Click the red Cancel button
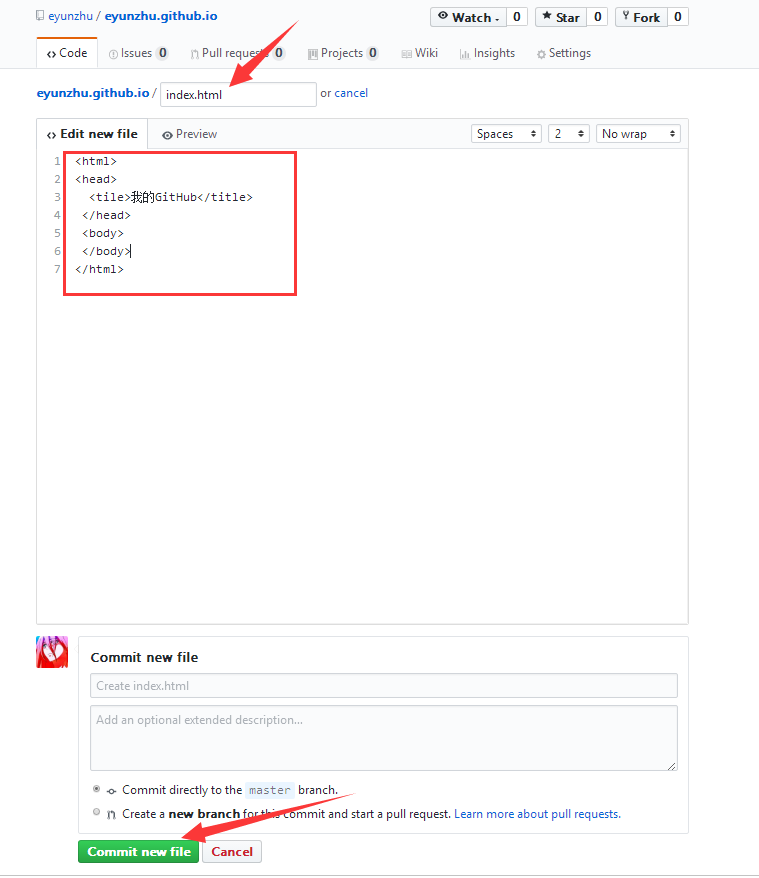 click(x=232, y=852)
